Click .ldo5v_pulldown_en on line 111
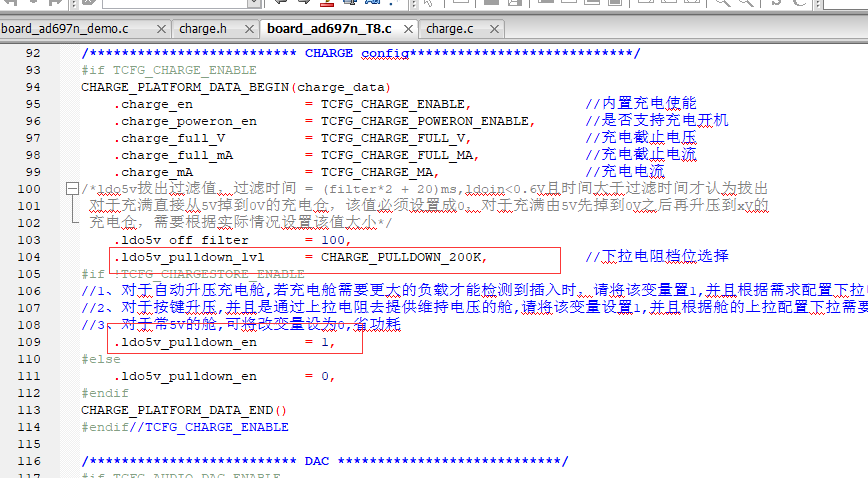The image size is (868, 478). tap(185, 376)
